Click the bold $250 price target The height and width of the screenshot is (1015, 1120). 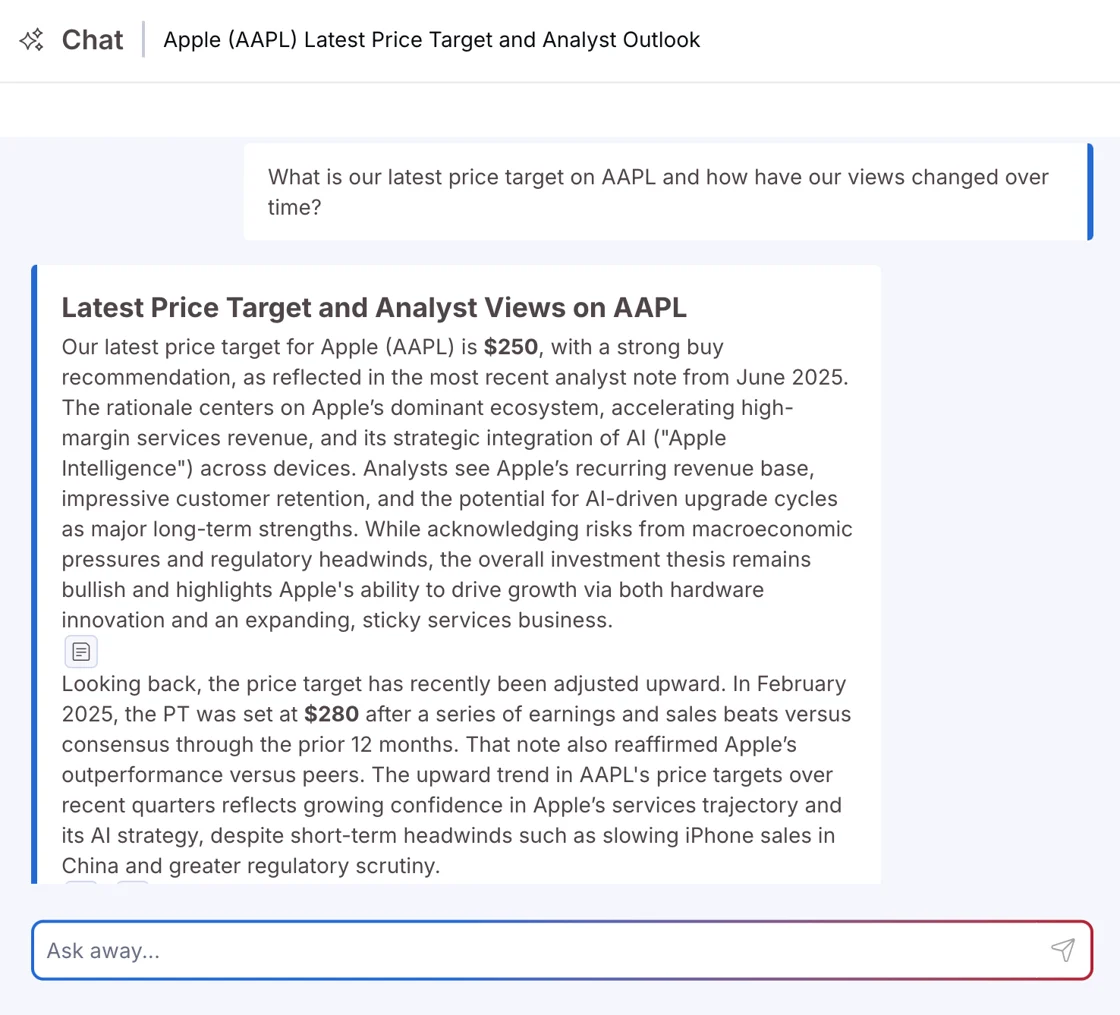pos(511,347)
